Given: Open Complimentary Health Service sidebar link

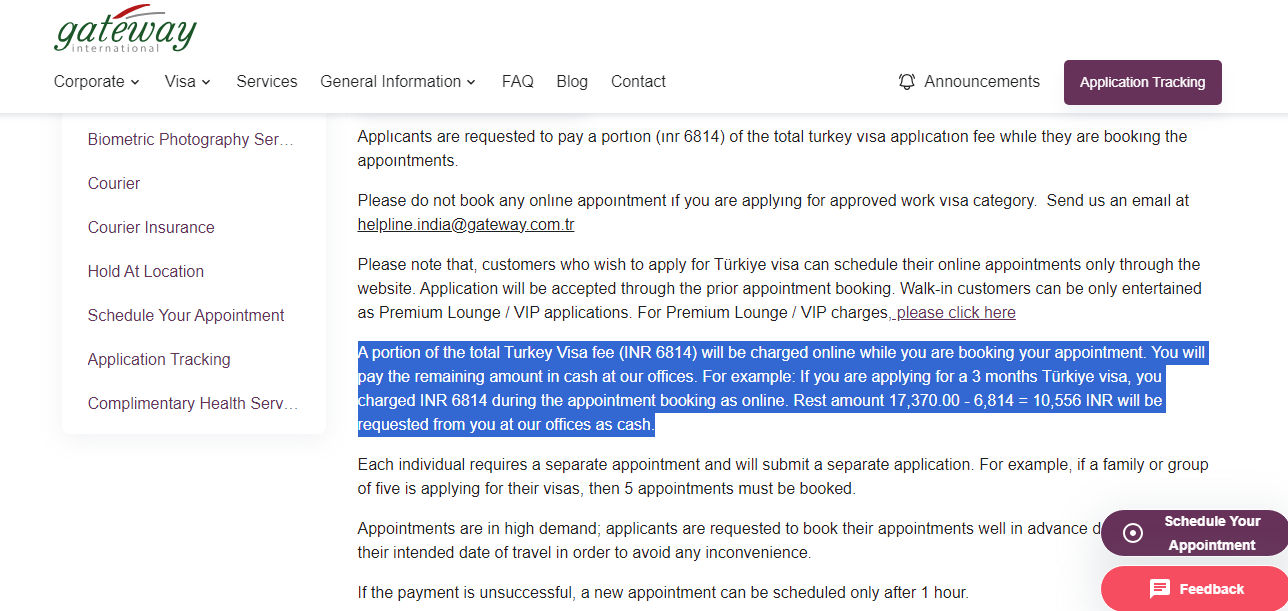Looking at the screenshot, I should point(193,404).
